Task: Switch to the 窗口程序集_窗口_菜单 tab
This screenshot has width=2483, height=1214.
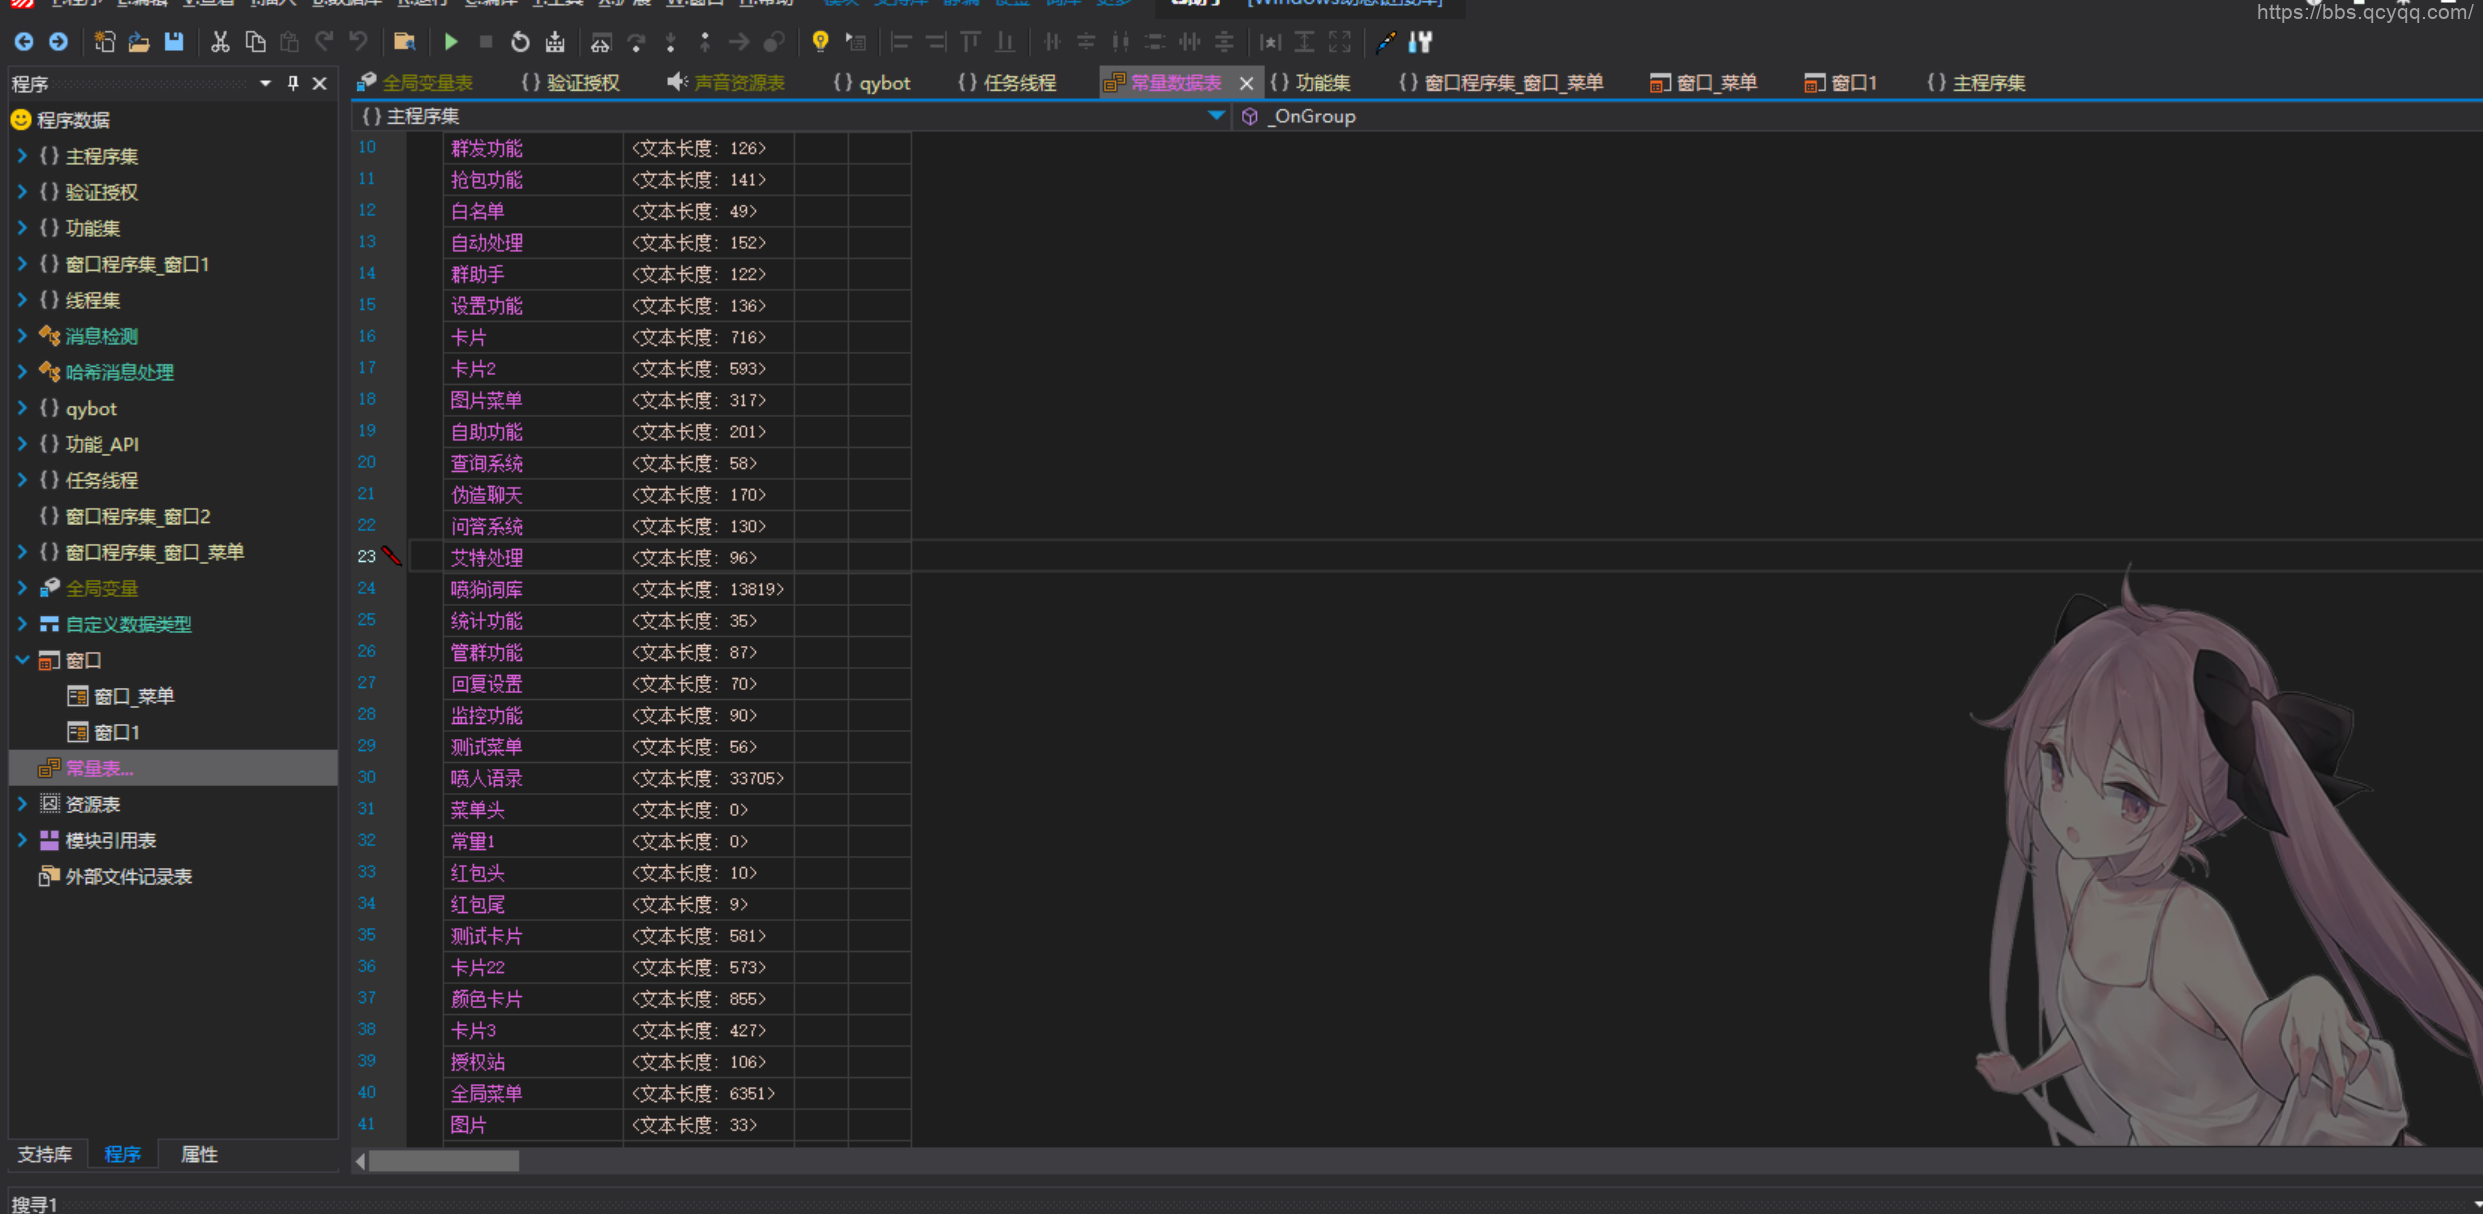Action: coord(1500,83)
